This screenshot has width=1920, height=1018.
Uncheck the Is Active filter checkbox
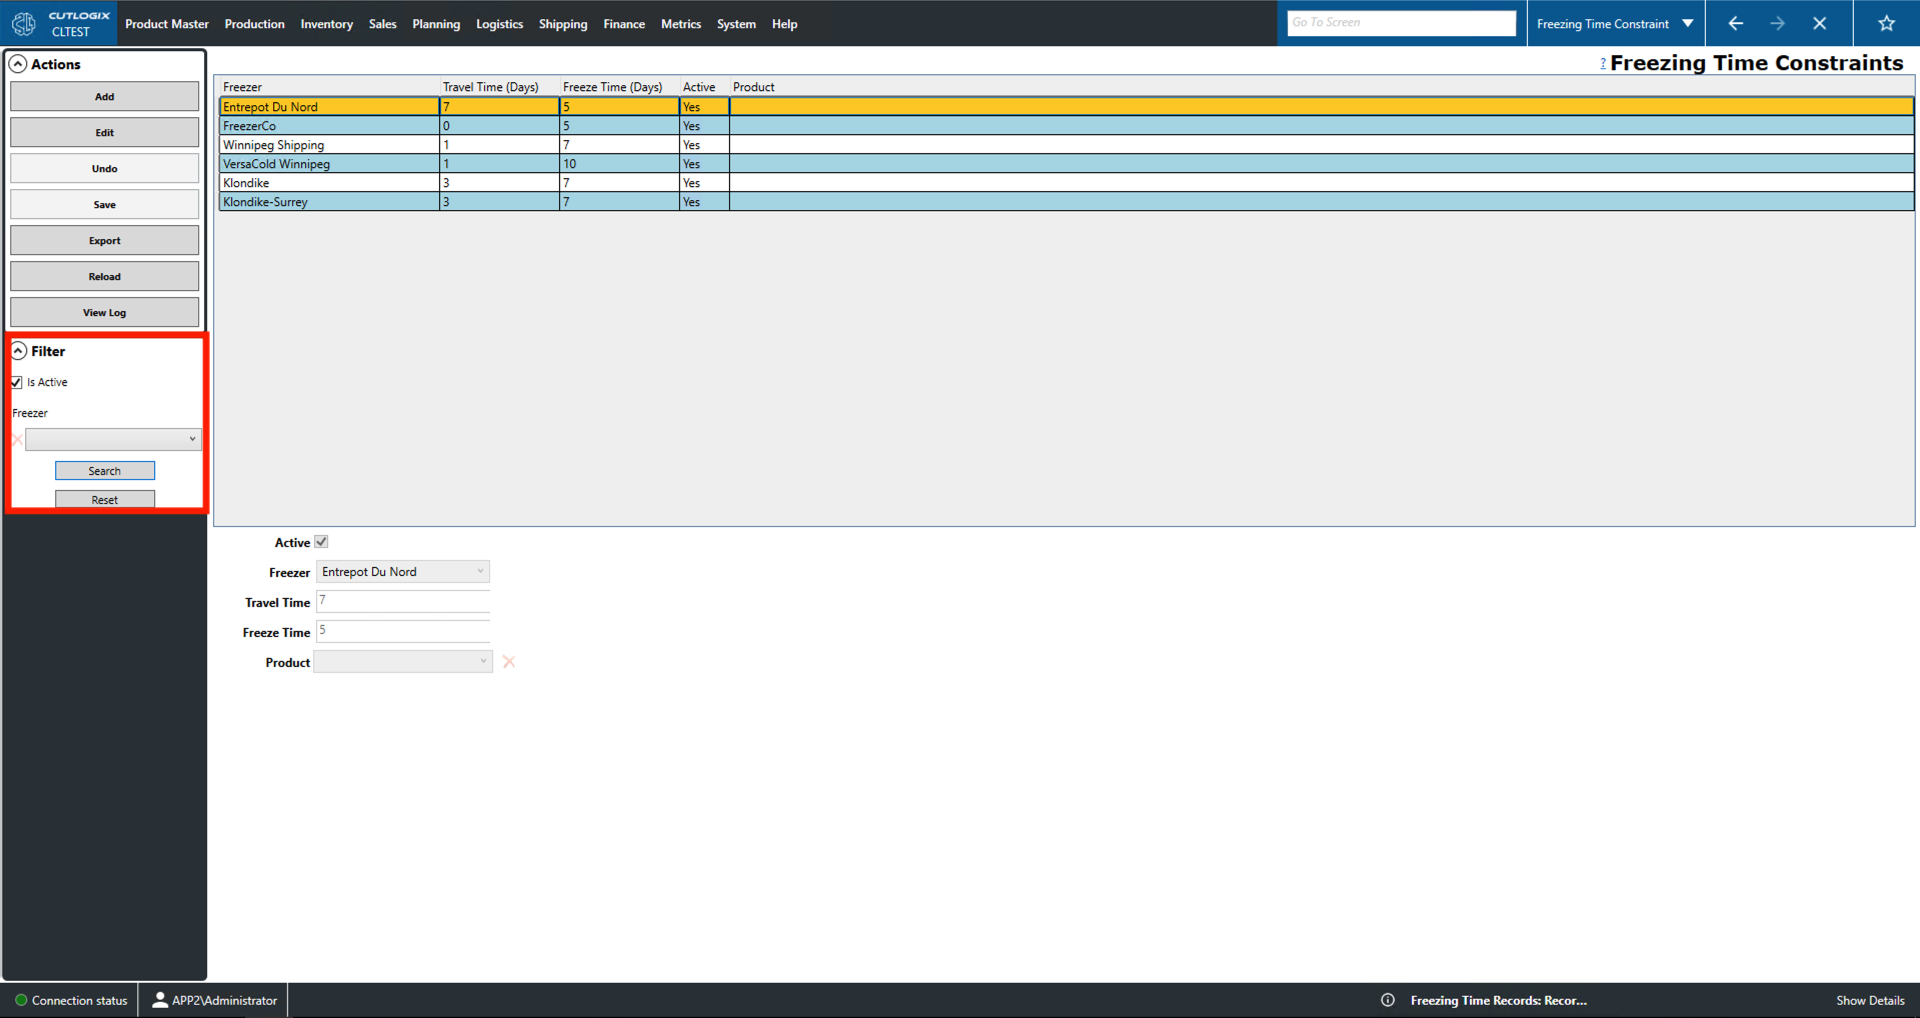click(x=16, y=382)
